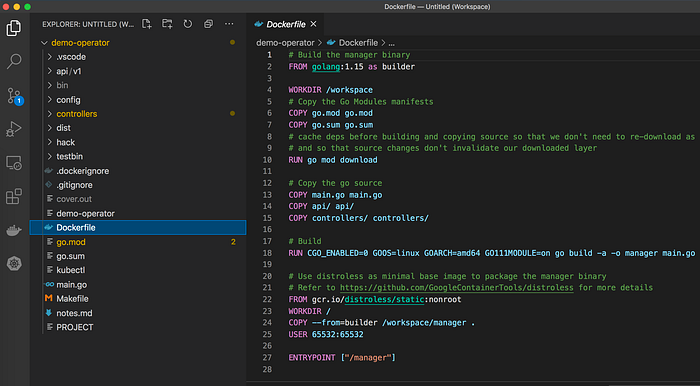This screenshot has width=700, height=386.
Task: Open the Run and Debug view
Action: [x=14, y=129]
